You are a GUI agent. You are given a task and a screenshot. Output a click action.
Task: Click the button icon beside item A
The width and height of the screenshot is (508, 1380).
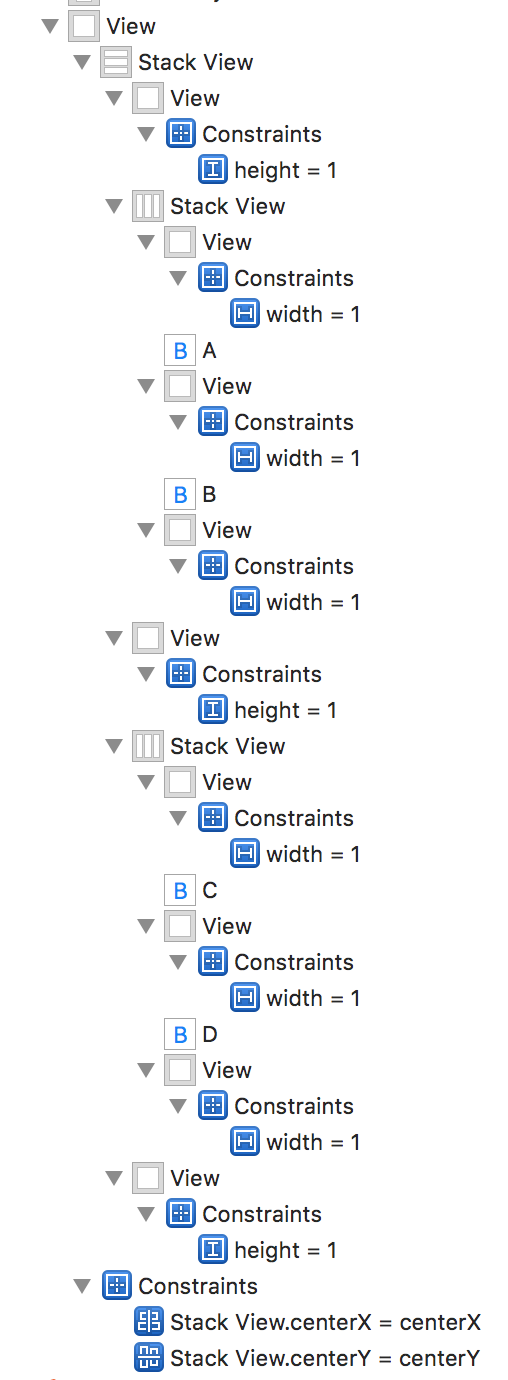point(180,350)
